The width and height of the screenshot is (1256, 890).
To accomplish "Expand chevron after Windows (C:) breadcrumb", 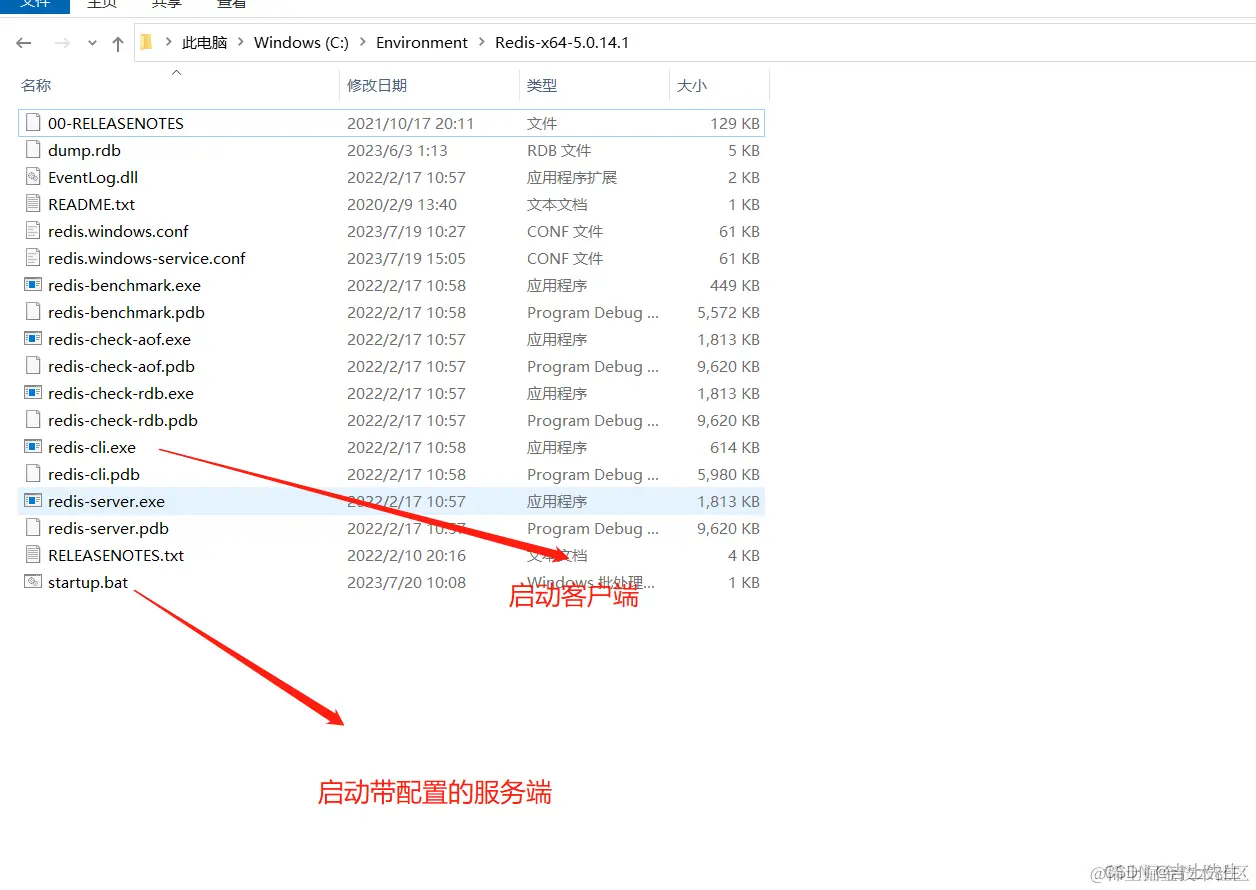I will pos(362,43).
